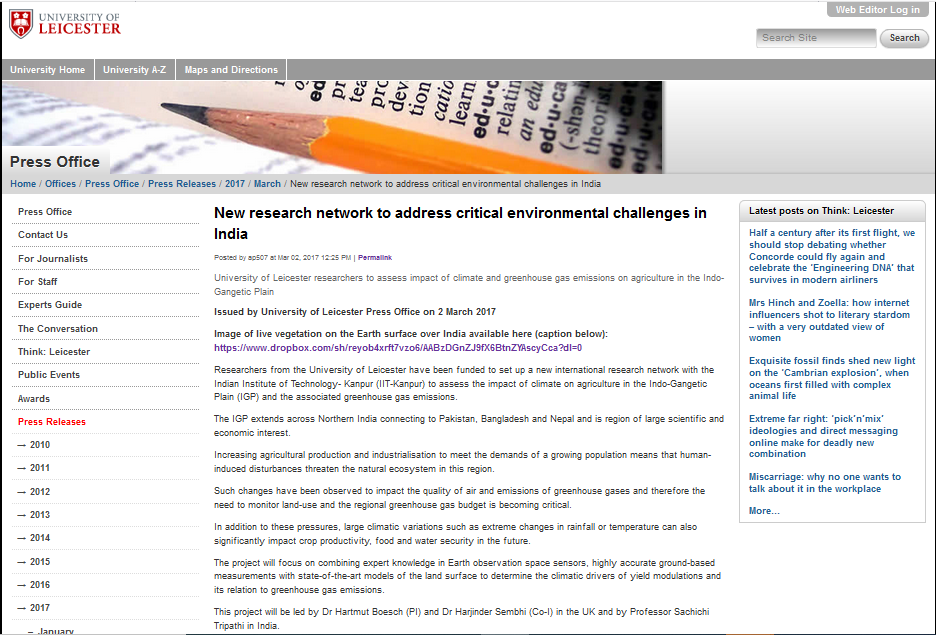Click the article headline about India
Viewport: 936px width, 635px height.
coord(460,223)
